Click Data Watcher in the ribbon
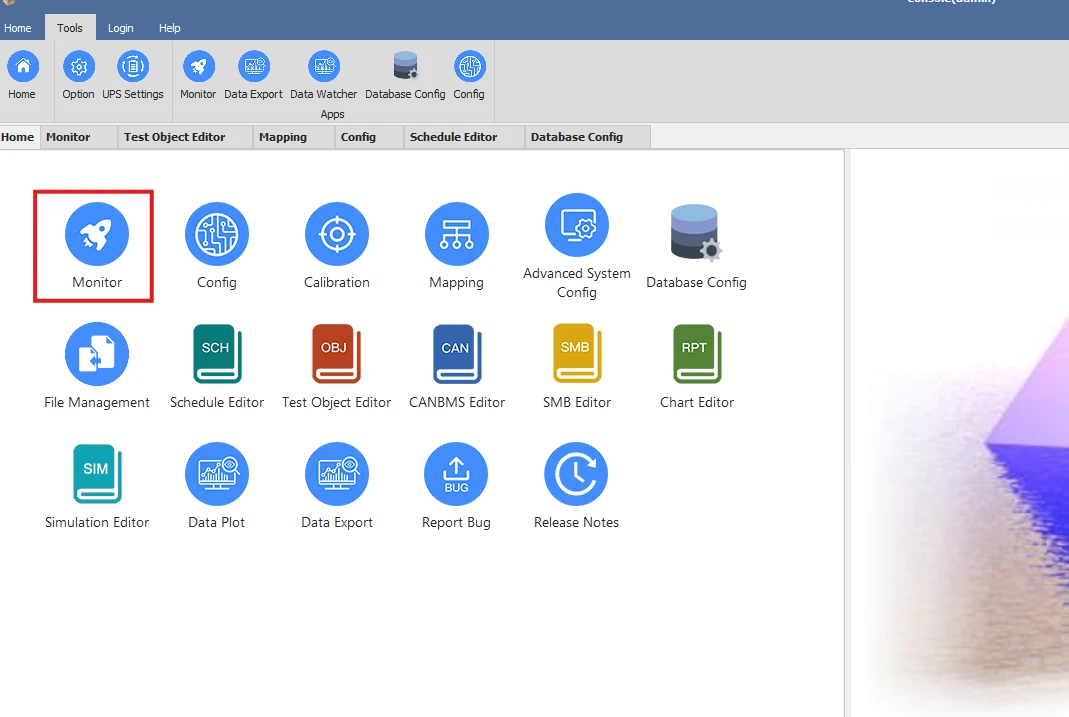Screen dimensions: 1069x717 click(x=324, y=76)
